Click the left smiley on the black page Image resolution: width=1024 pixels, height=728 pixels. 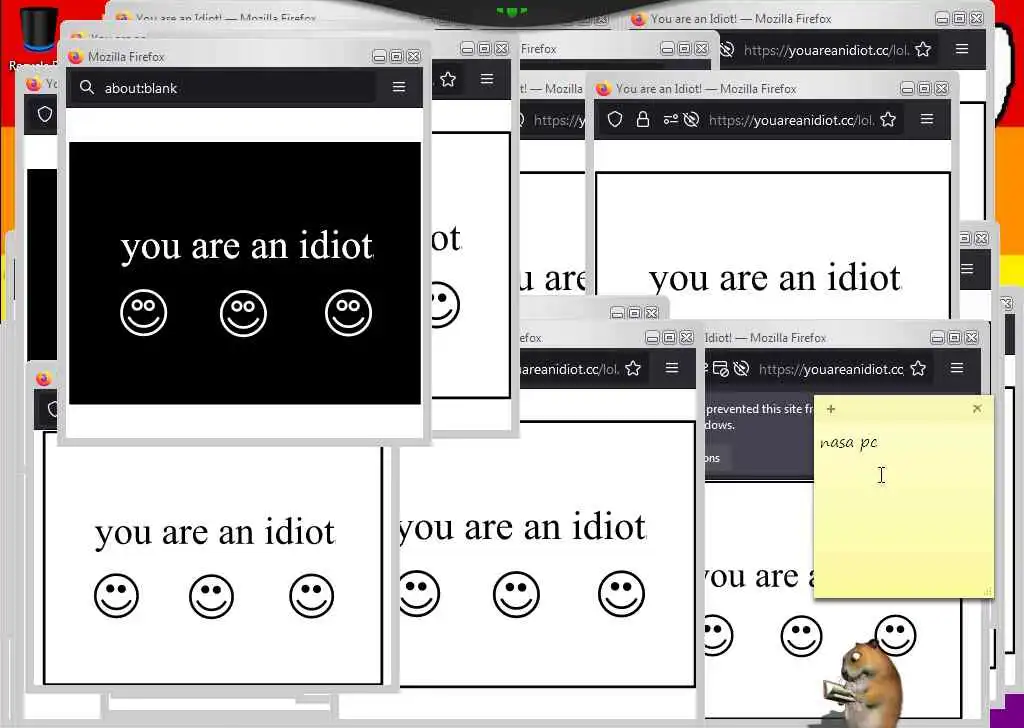coord(144,313)
